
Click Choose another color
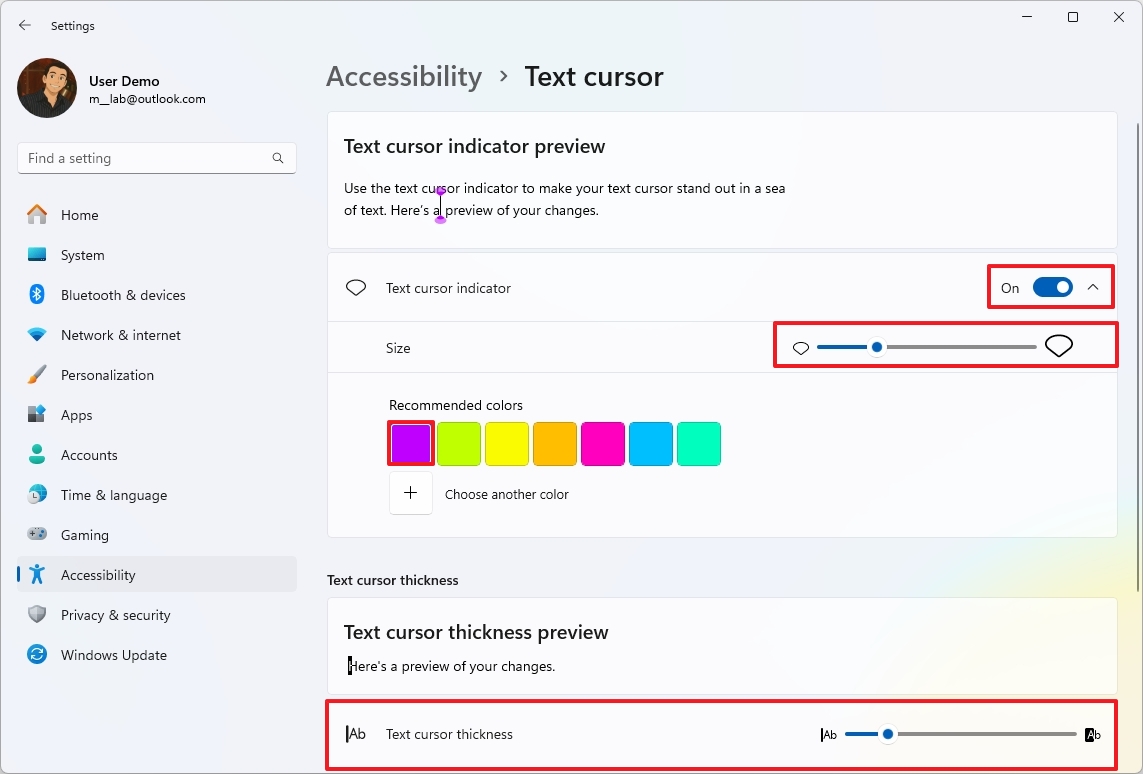tap(507, 493)
